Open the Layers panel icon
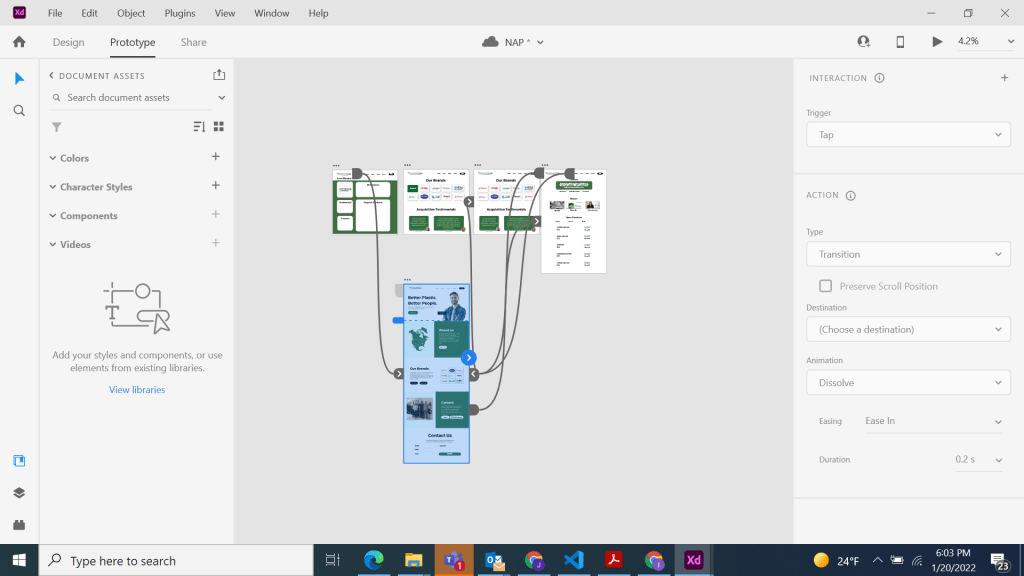 click(x=19, y=493)
